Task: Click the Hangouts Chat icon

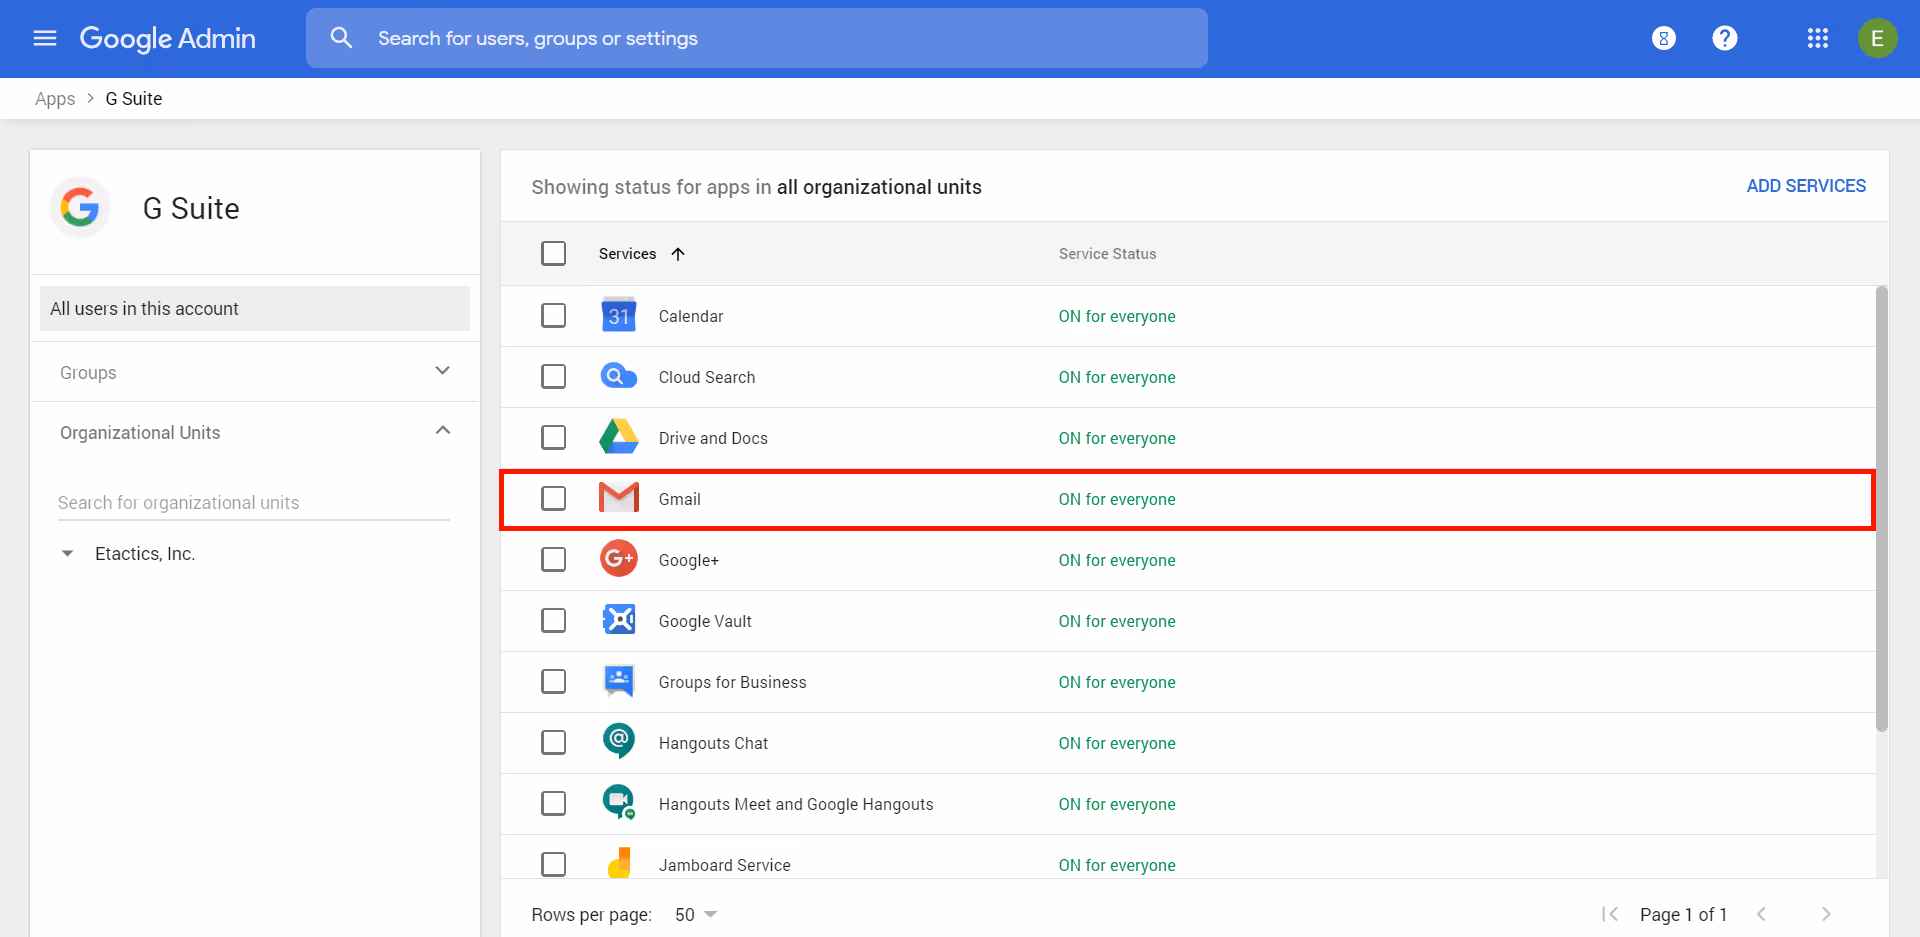Action: point(619,742)
